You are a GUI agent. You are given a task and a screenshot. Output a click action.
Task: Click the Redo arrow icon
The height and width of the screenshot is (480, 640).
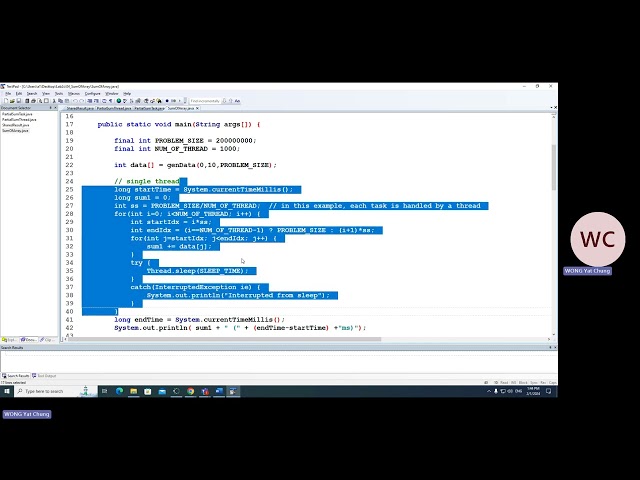tap(82, 101)
